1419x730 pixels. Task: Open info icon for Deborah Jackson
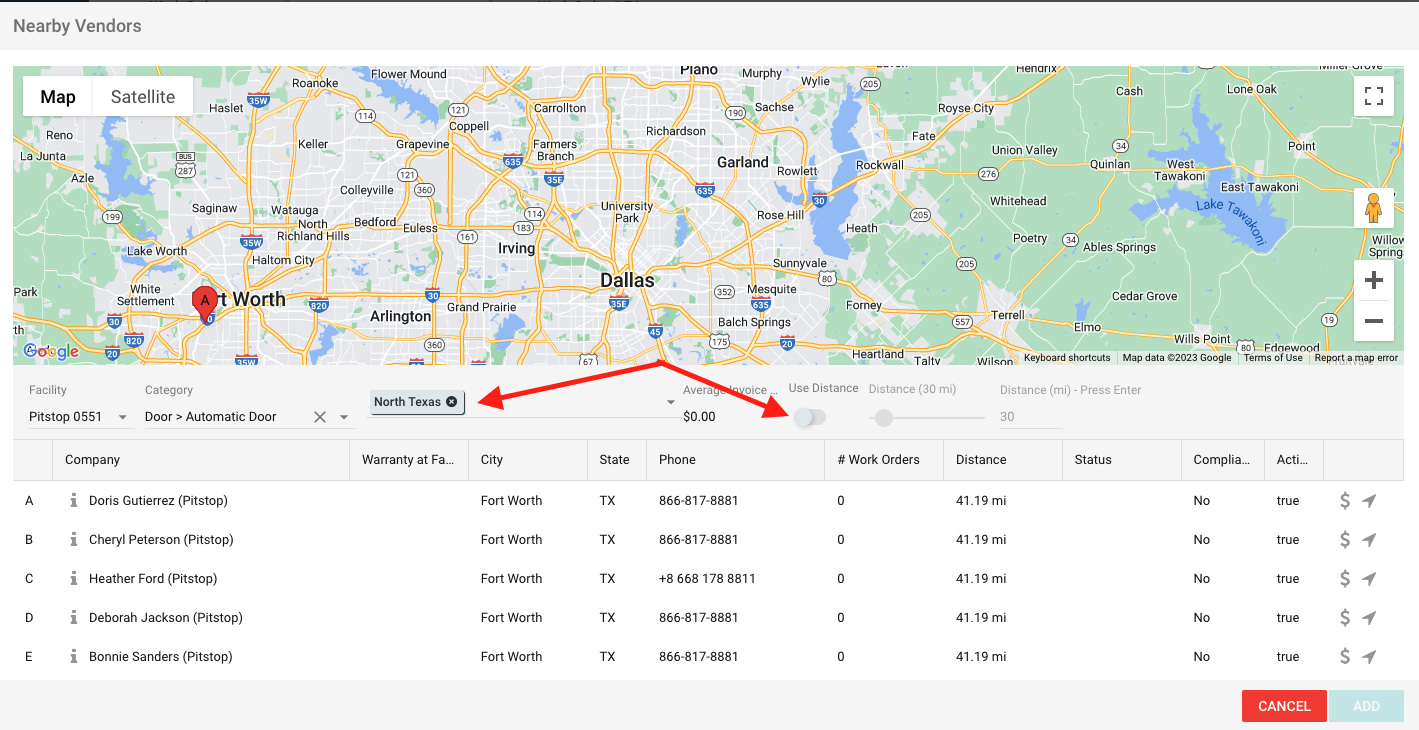pyautogui.click(x=73, y=618)
